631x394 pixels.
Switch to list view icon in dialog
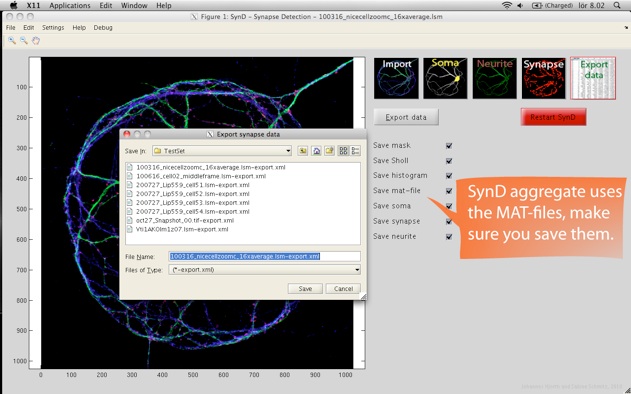pyautogui.click(x=343, y=151)
